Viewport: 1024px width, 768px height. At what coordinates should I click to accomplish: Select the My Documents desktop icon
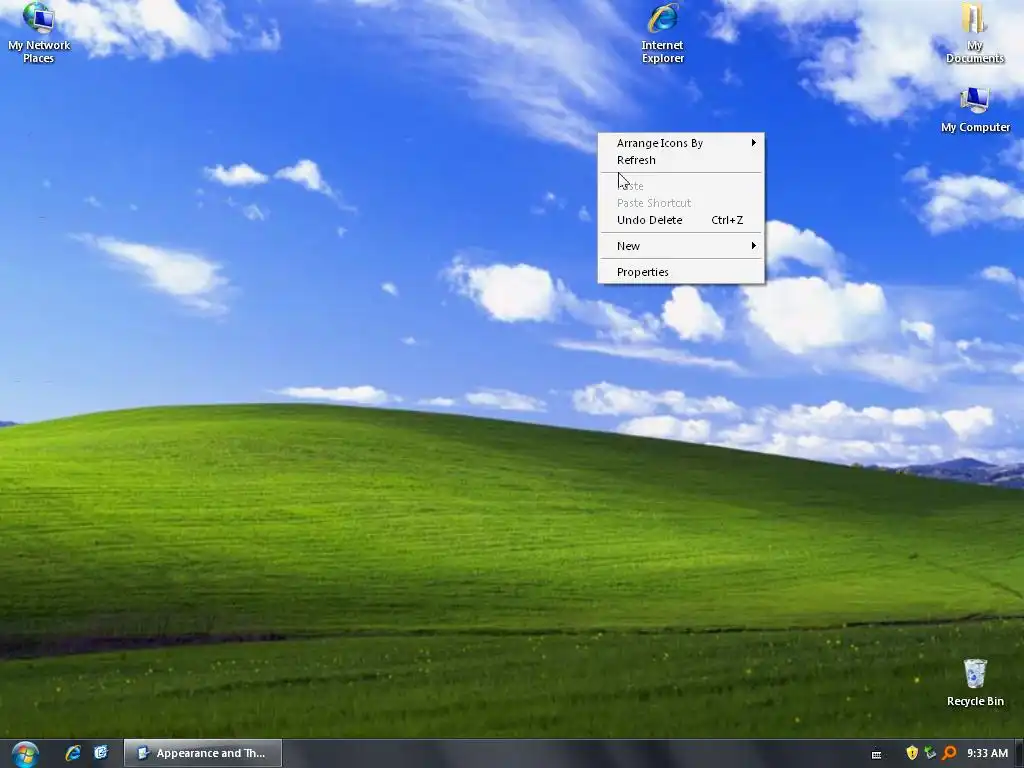[974, 33]
